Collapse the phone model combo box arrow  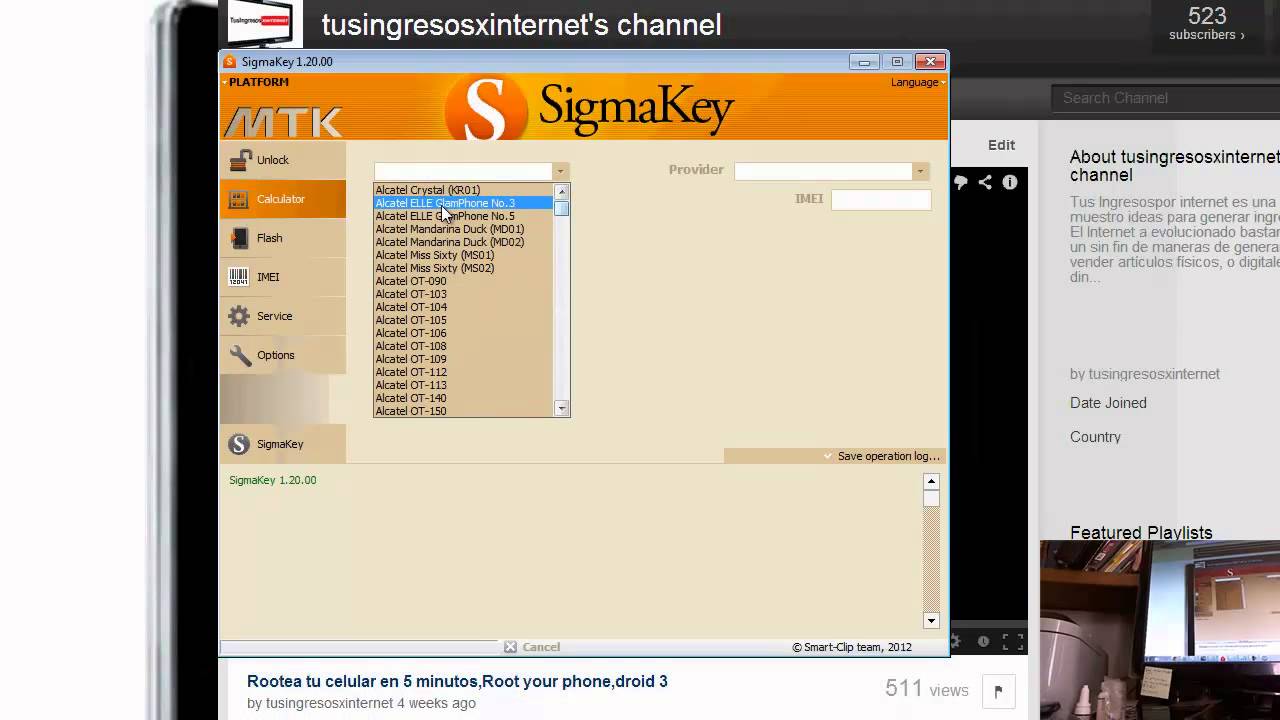click(560, 171)
